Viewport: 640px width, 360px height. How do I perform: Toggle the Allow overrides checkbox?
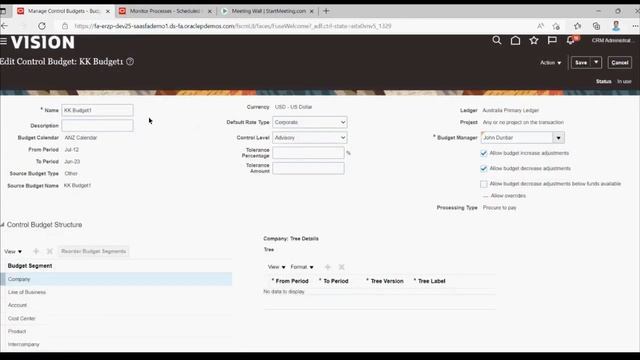[485, 196]
